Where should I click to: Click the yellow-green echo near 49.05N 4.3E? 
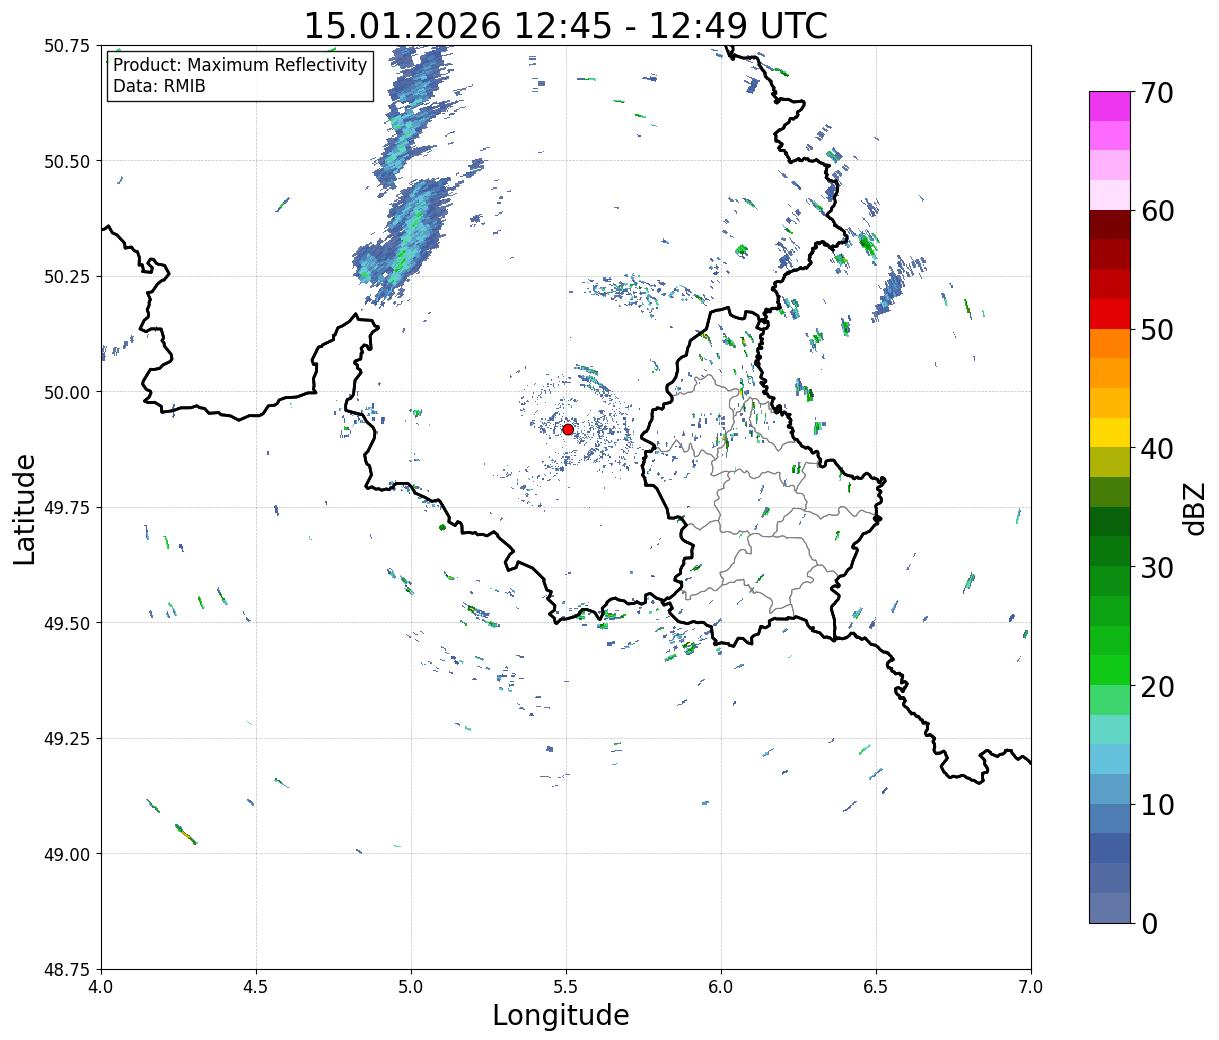[186, 834]
